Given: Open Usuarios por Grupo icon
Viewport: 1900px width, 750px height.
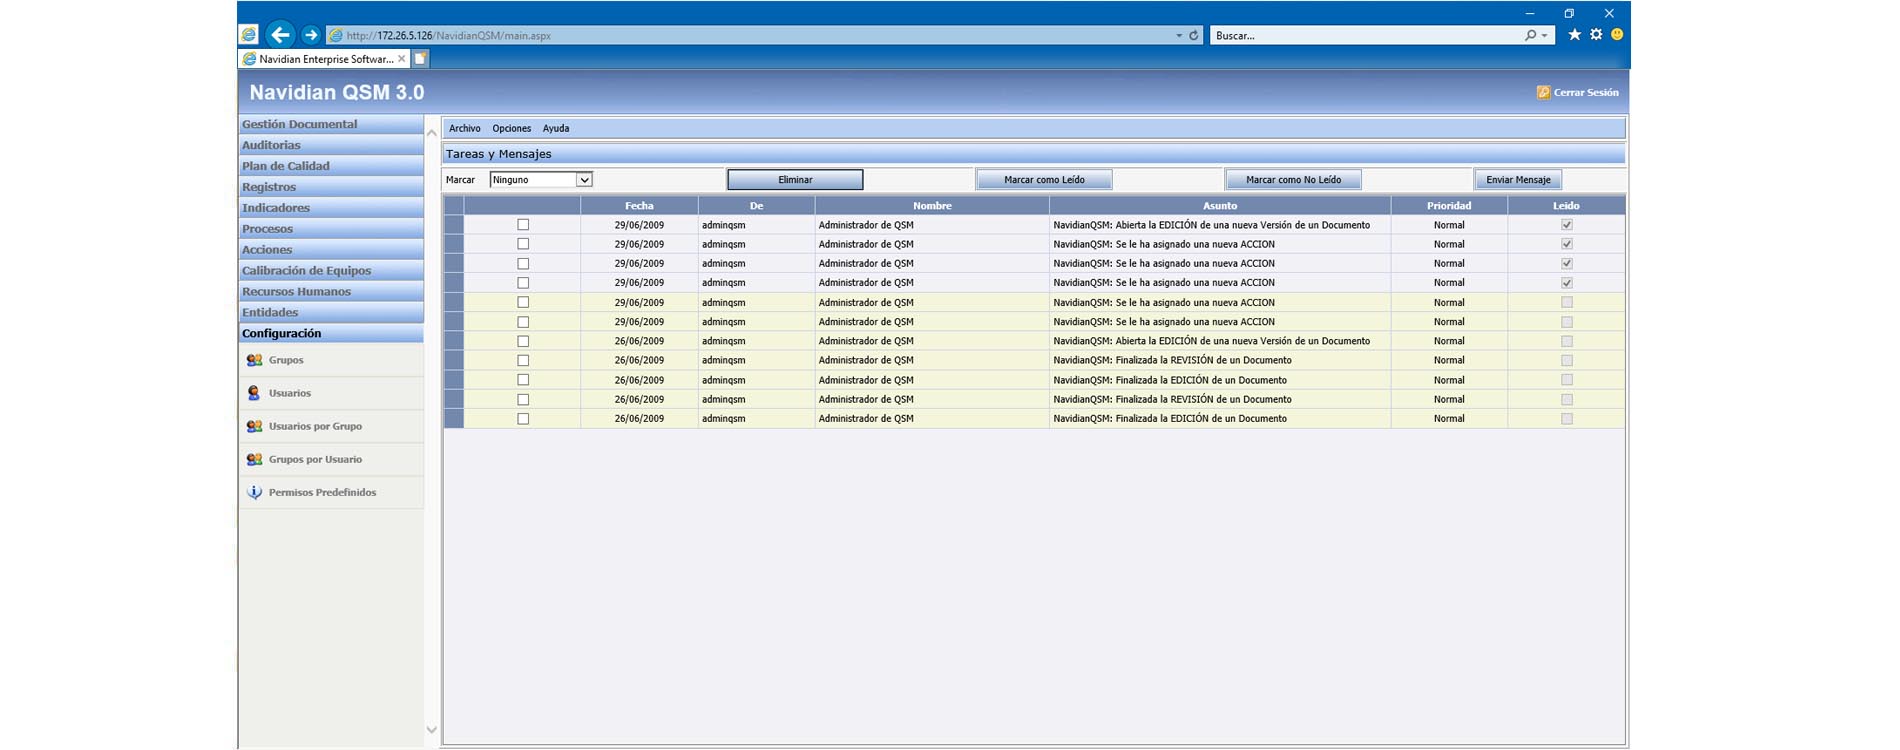Looking at the screenshot, I should (254, 426).
